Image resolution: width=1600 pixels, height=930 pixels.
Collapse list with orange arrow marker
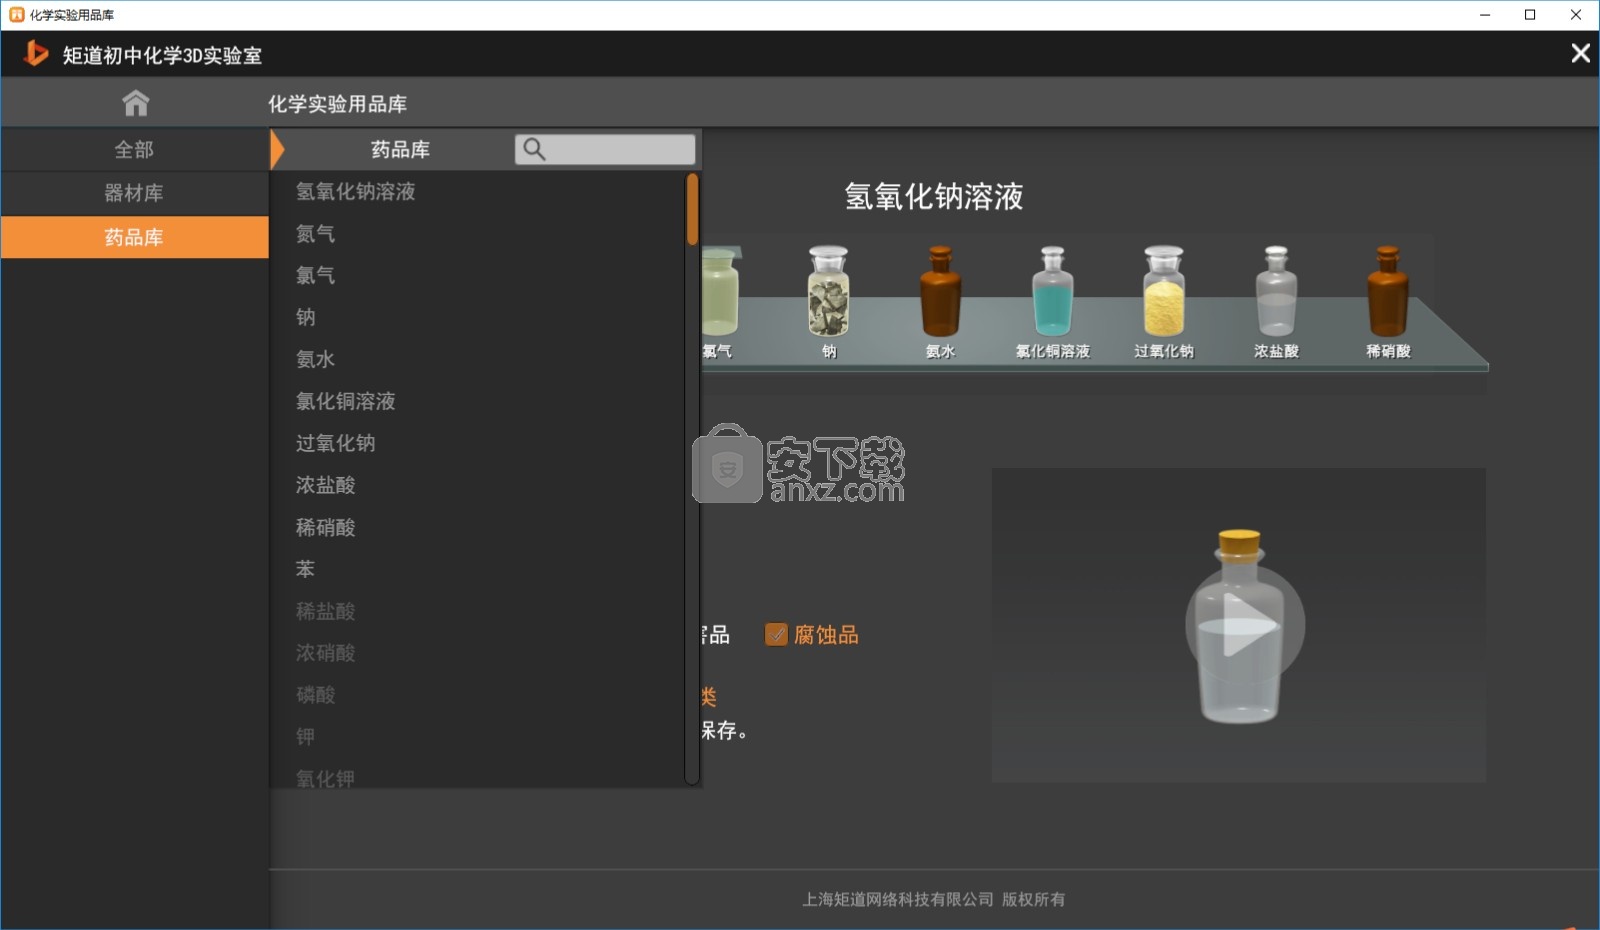[x=278, y=149]
